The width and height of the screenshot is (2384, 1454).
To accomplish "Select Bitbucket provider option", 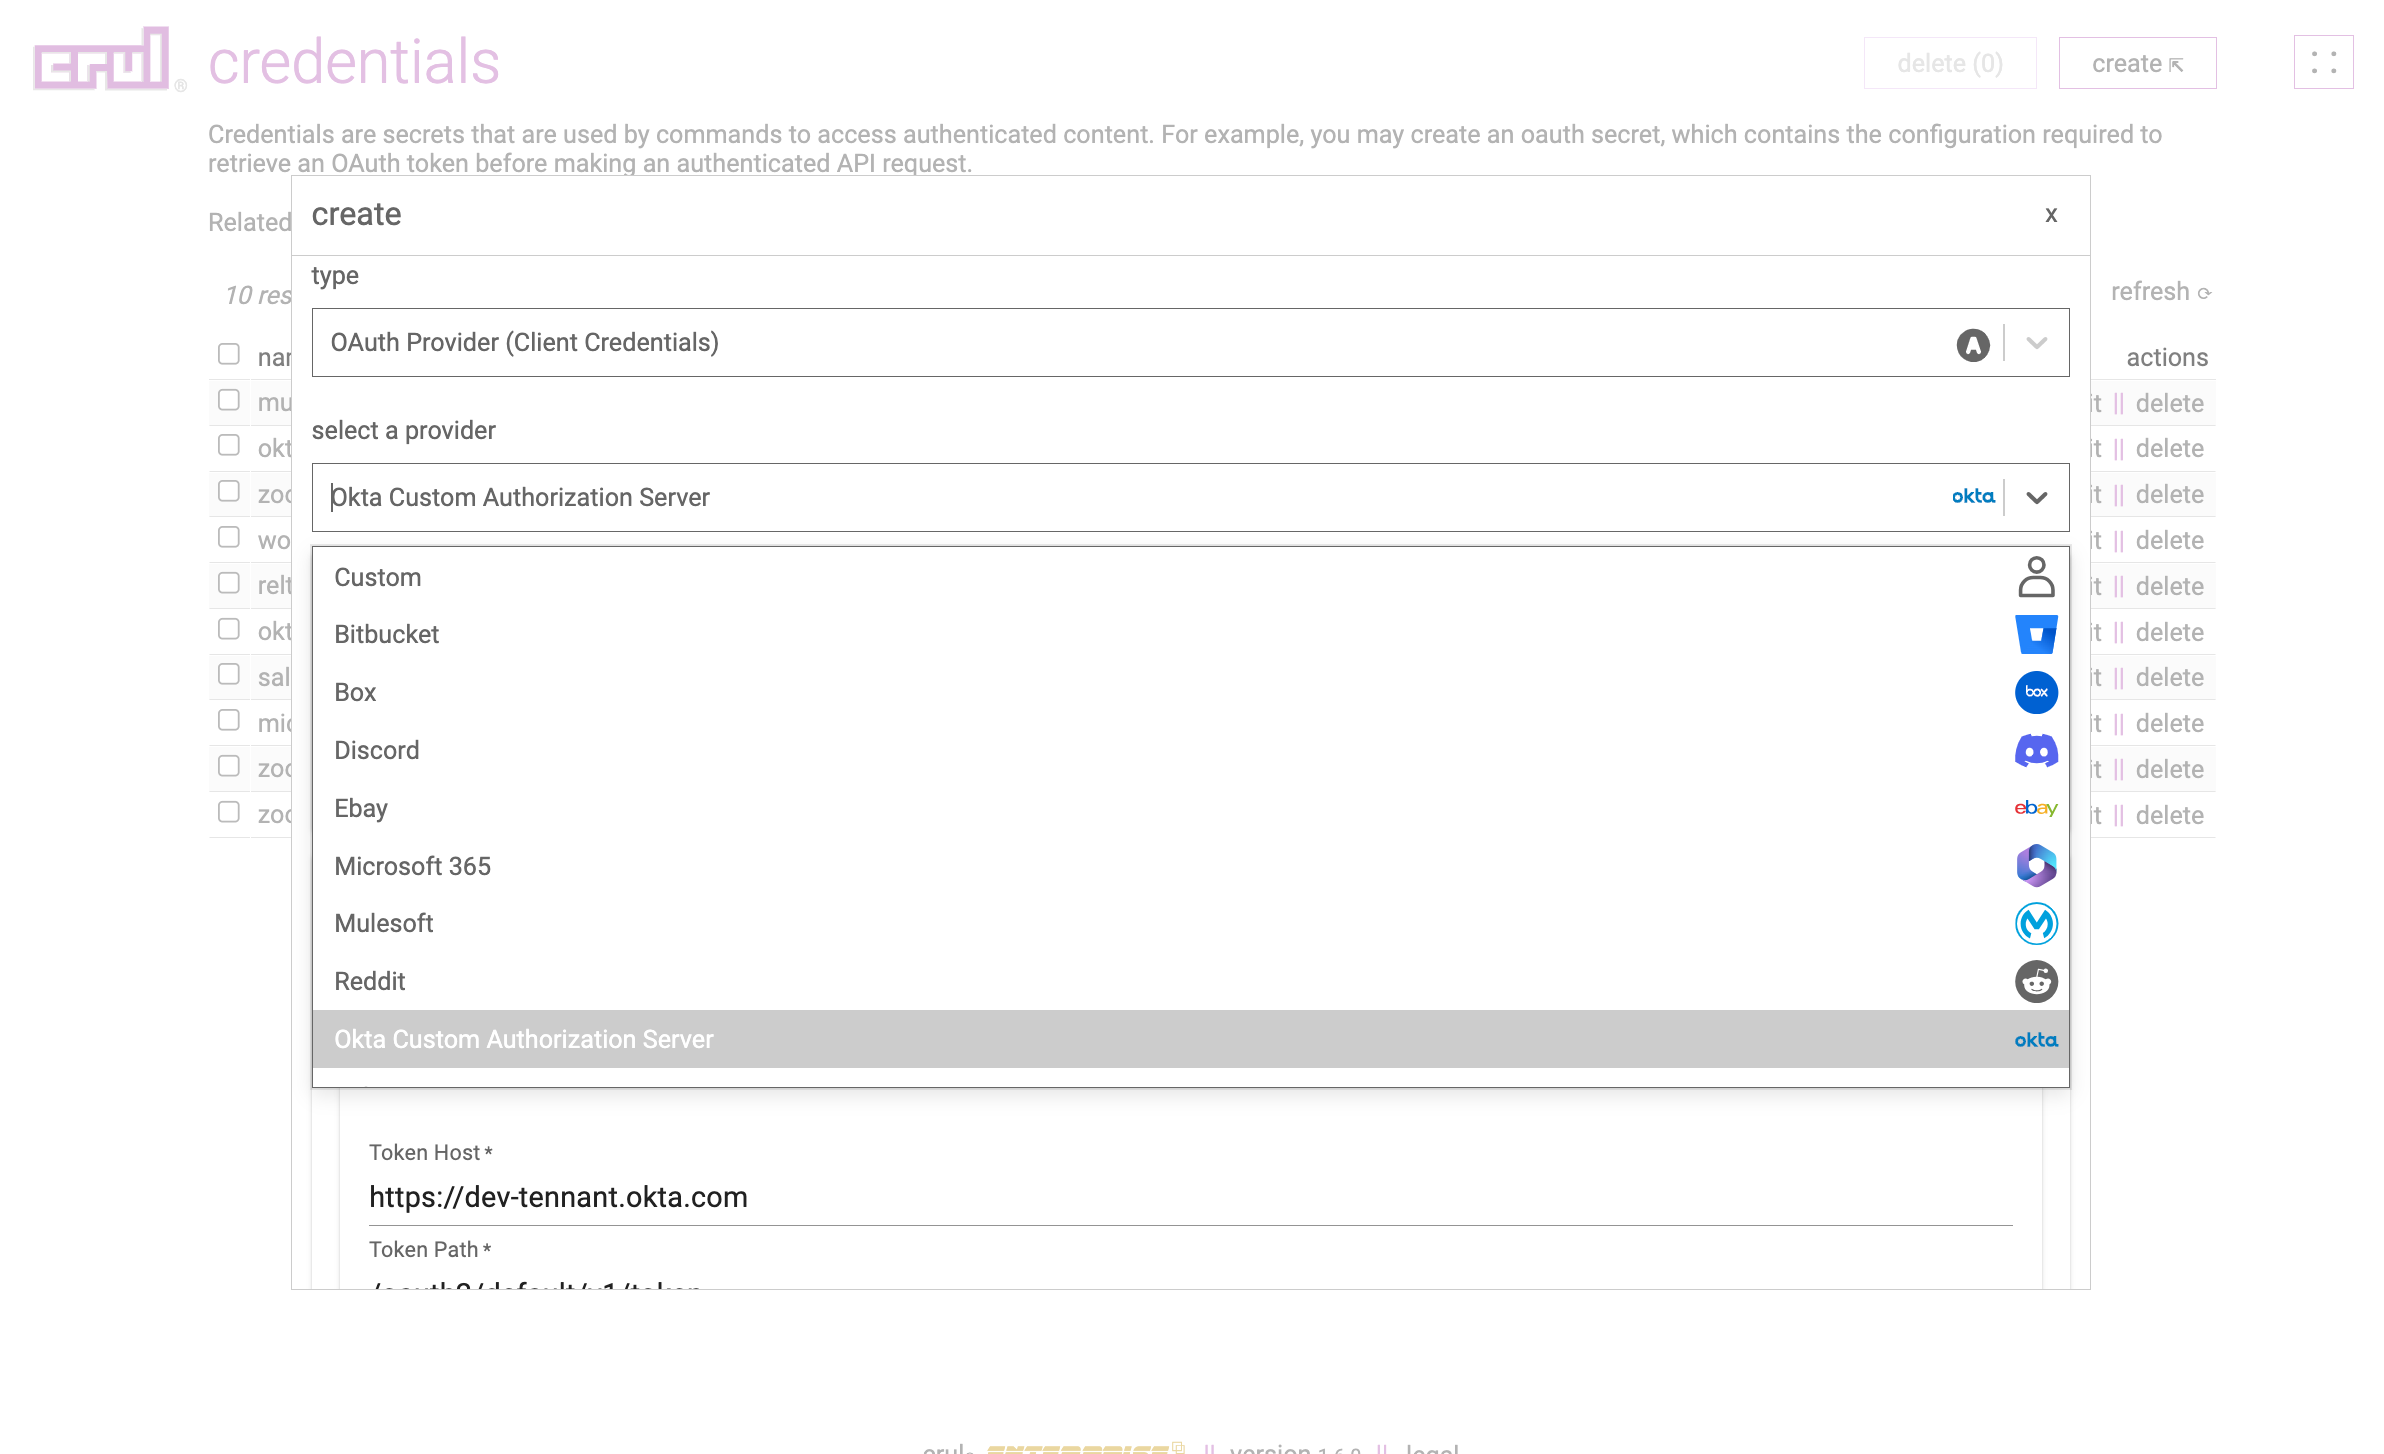I will pos(1190,634).
